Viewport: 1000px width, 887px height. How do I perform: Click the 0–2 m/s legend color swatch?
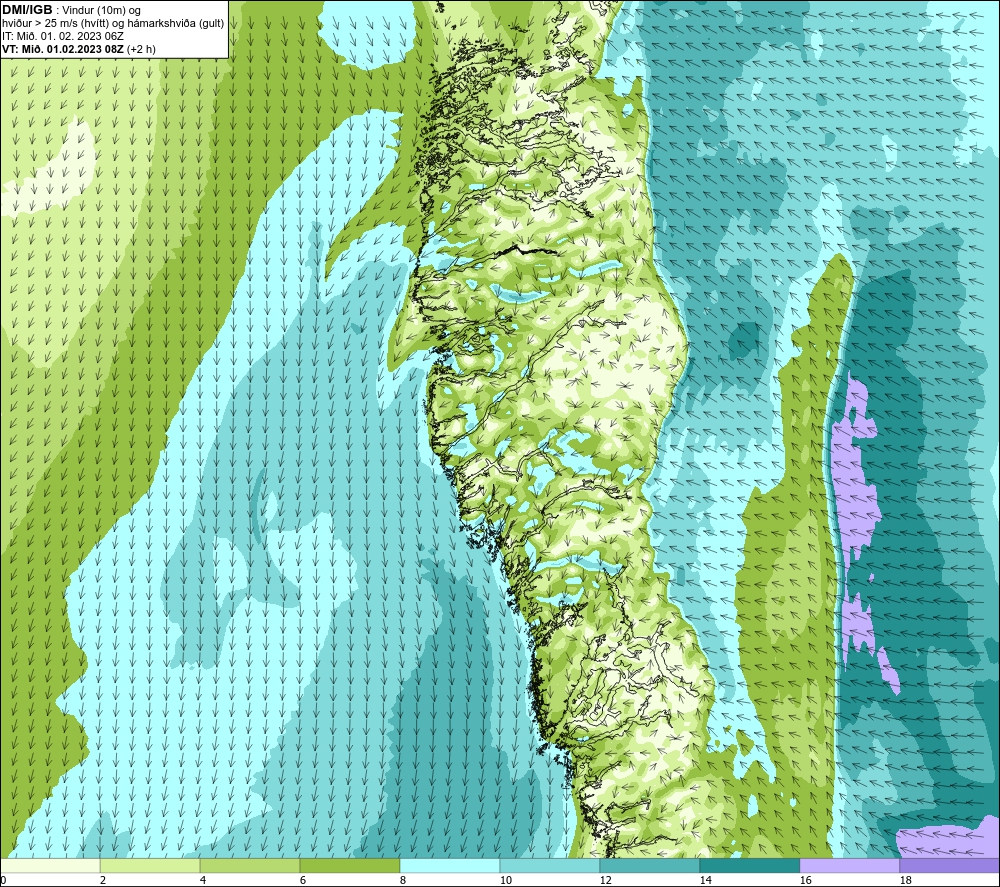[50, 865]
